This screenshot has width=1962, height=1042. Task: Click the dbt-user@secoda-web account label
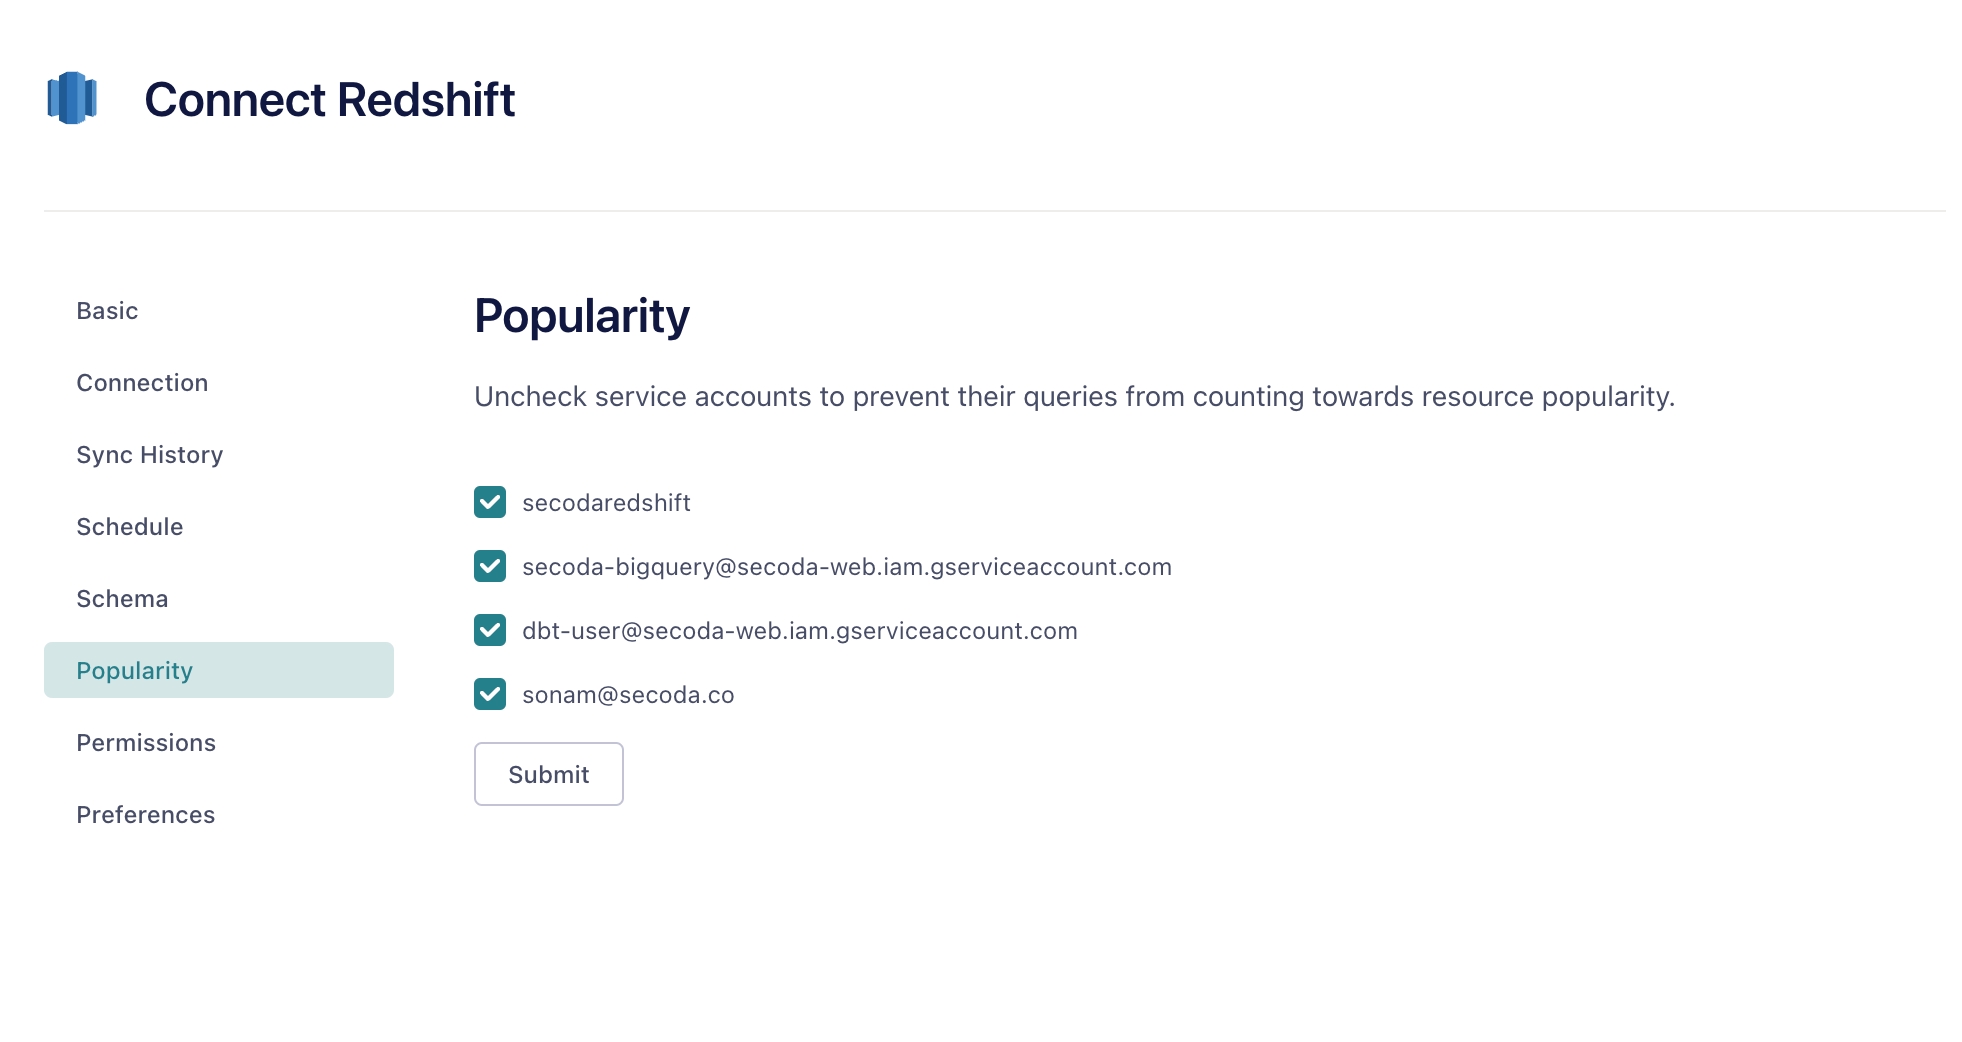799,631
